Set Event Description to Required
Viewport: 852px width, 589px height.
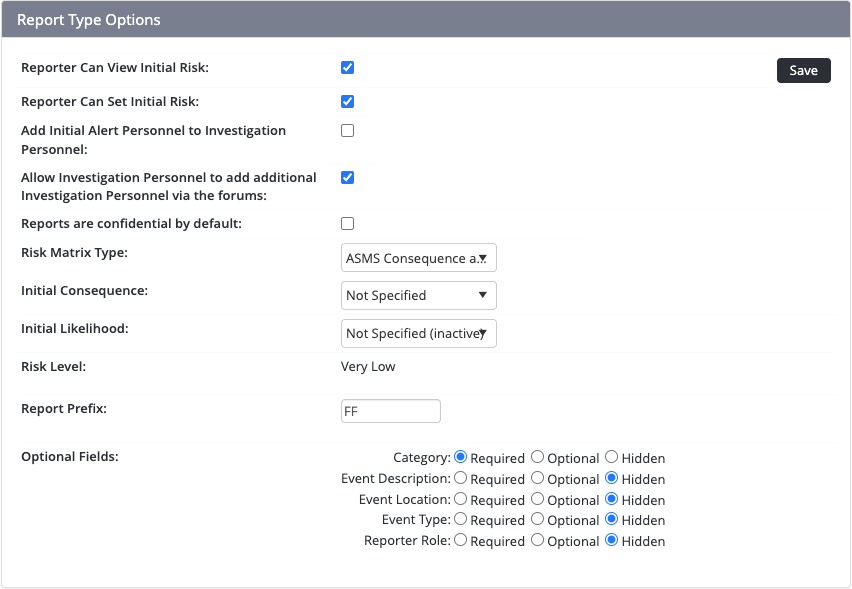(460, 479)
